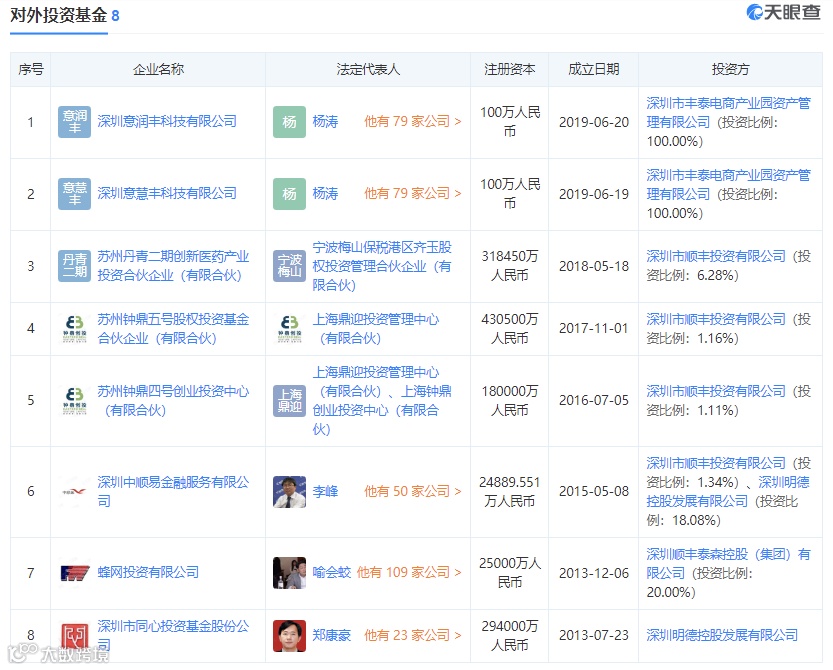Click the name 李峰
Viewport: 833px width, 670px height.
click(325, 491)
